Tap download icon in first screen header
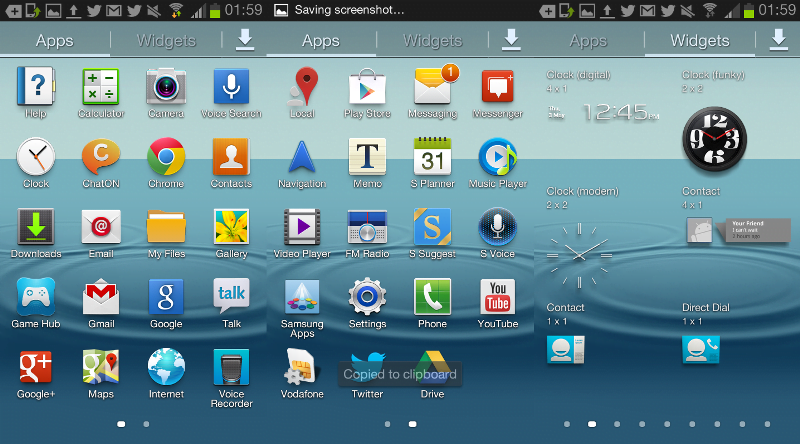The width and height of the screenshot is (800, 444). pyautogui.click(x=245, y=40)
